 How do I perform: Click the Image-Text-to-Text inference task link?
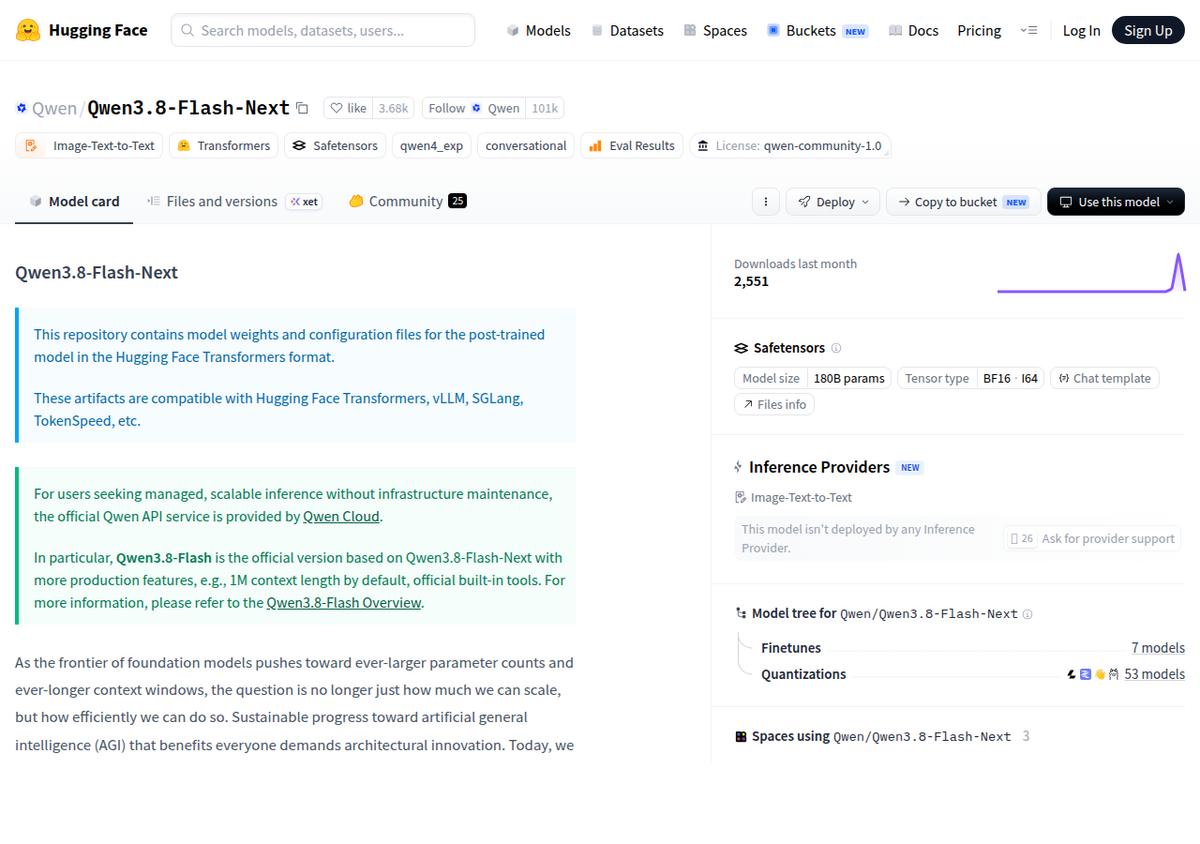[793, 497]
